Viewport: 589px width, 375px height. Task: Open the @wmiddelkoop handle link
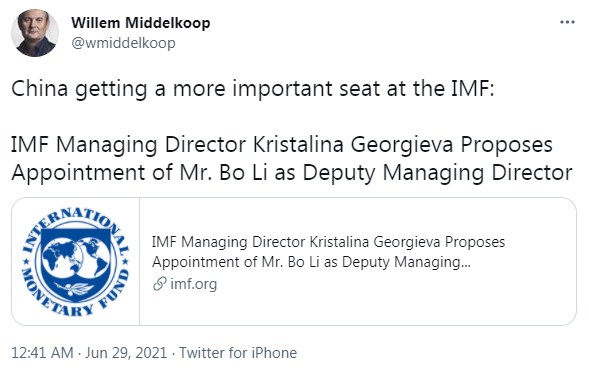click(x=123, y=43)
